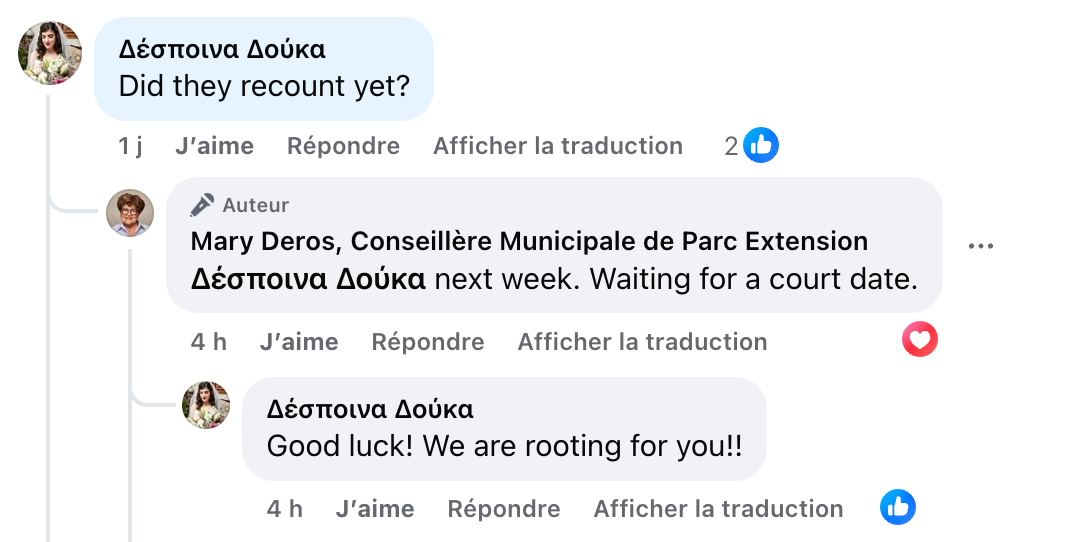Click the '1 j' timestamp on the first comment
1066x542 pixels.
click(130, 146)
